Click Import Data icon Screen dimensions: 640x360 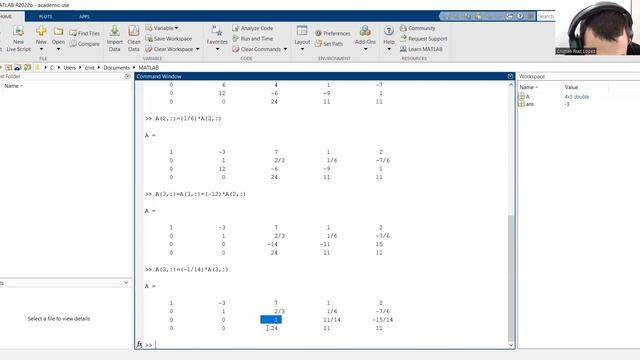pyautogui.click(x=115, y=31)
